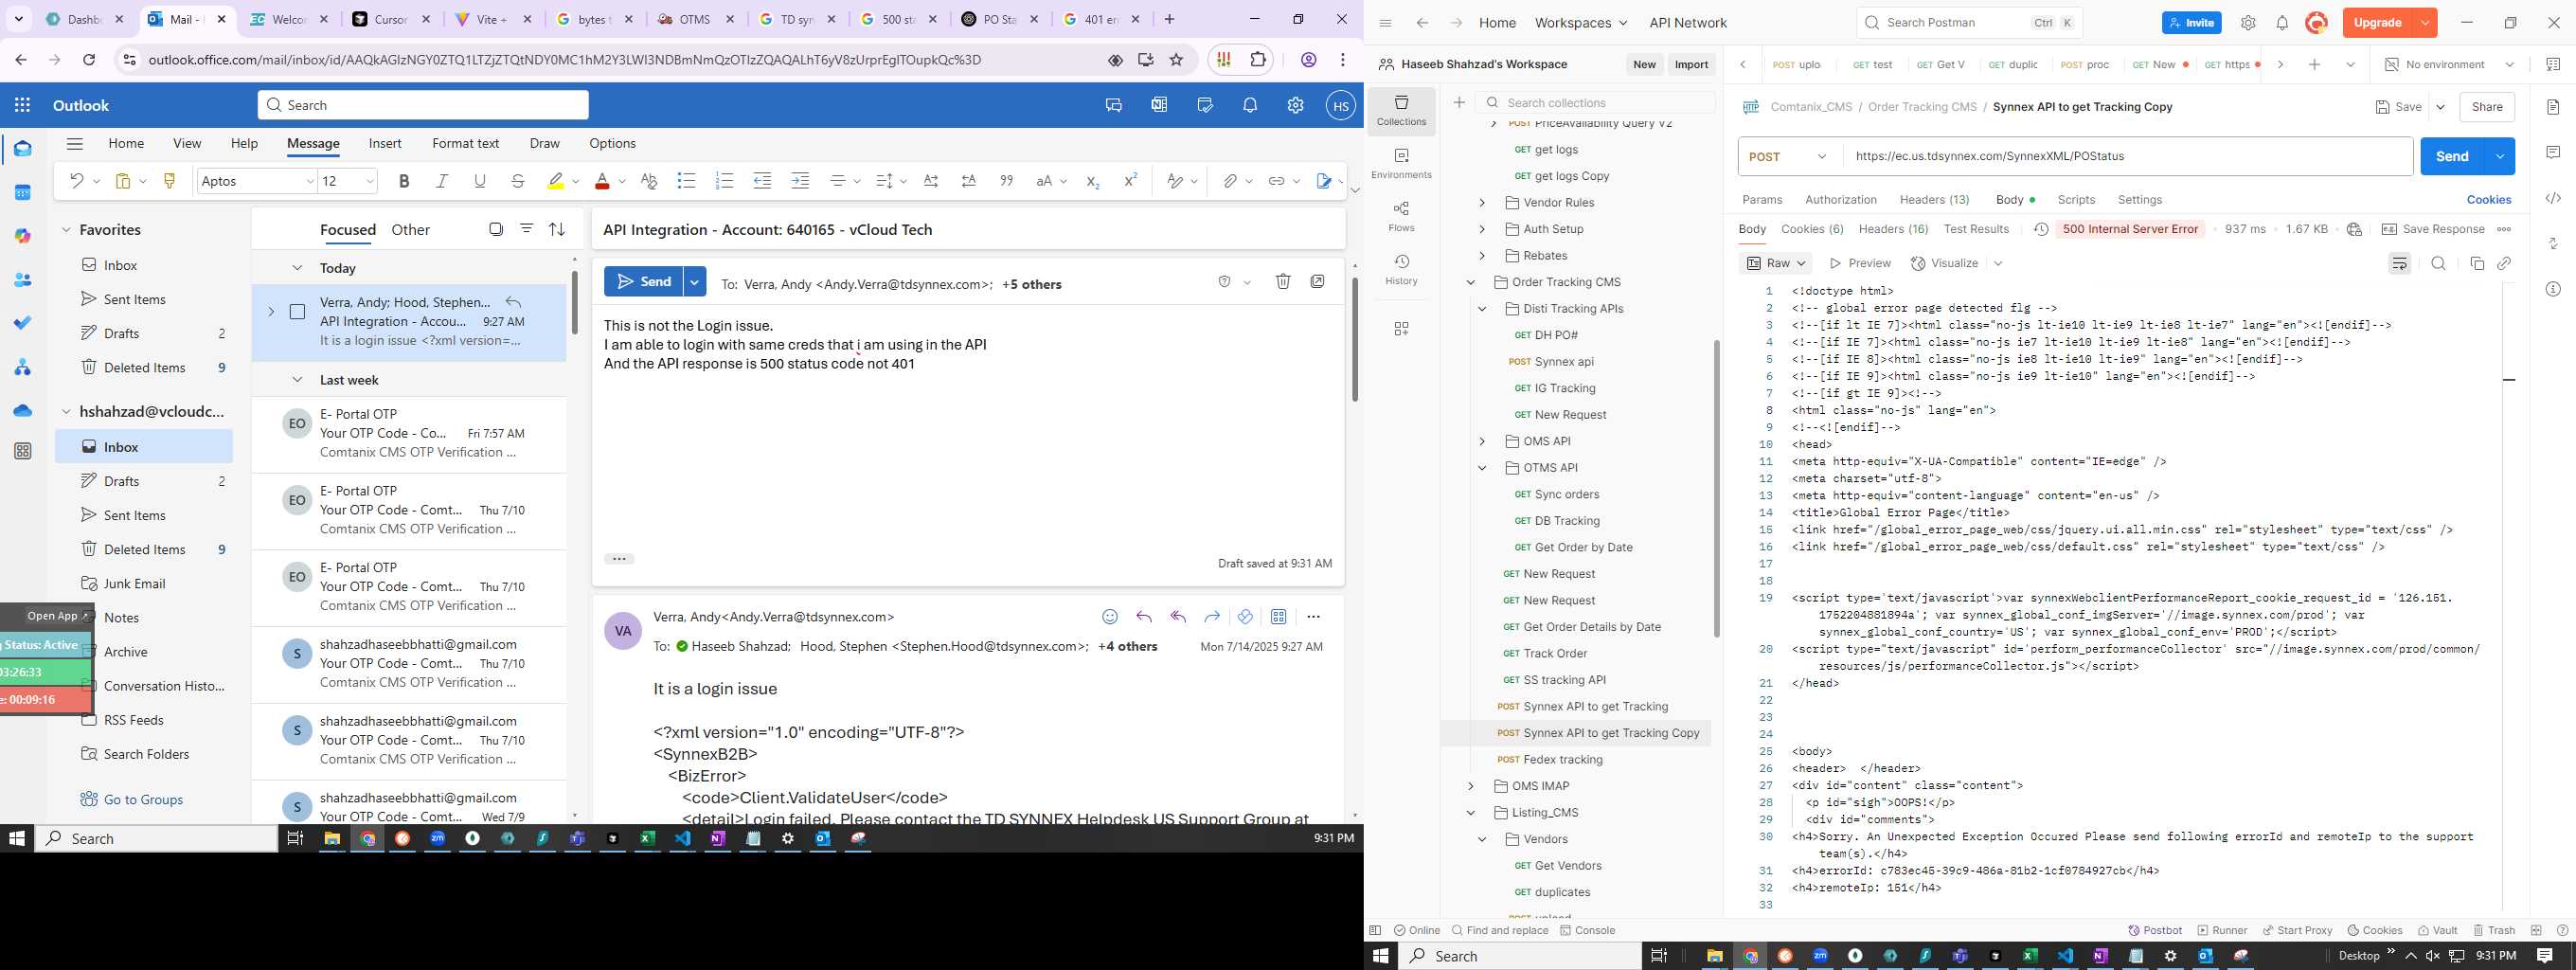
Task: Discard the email draft with trash icon
Action: (x=1283, y=282)
